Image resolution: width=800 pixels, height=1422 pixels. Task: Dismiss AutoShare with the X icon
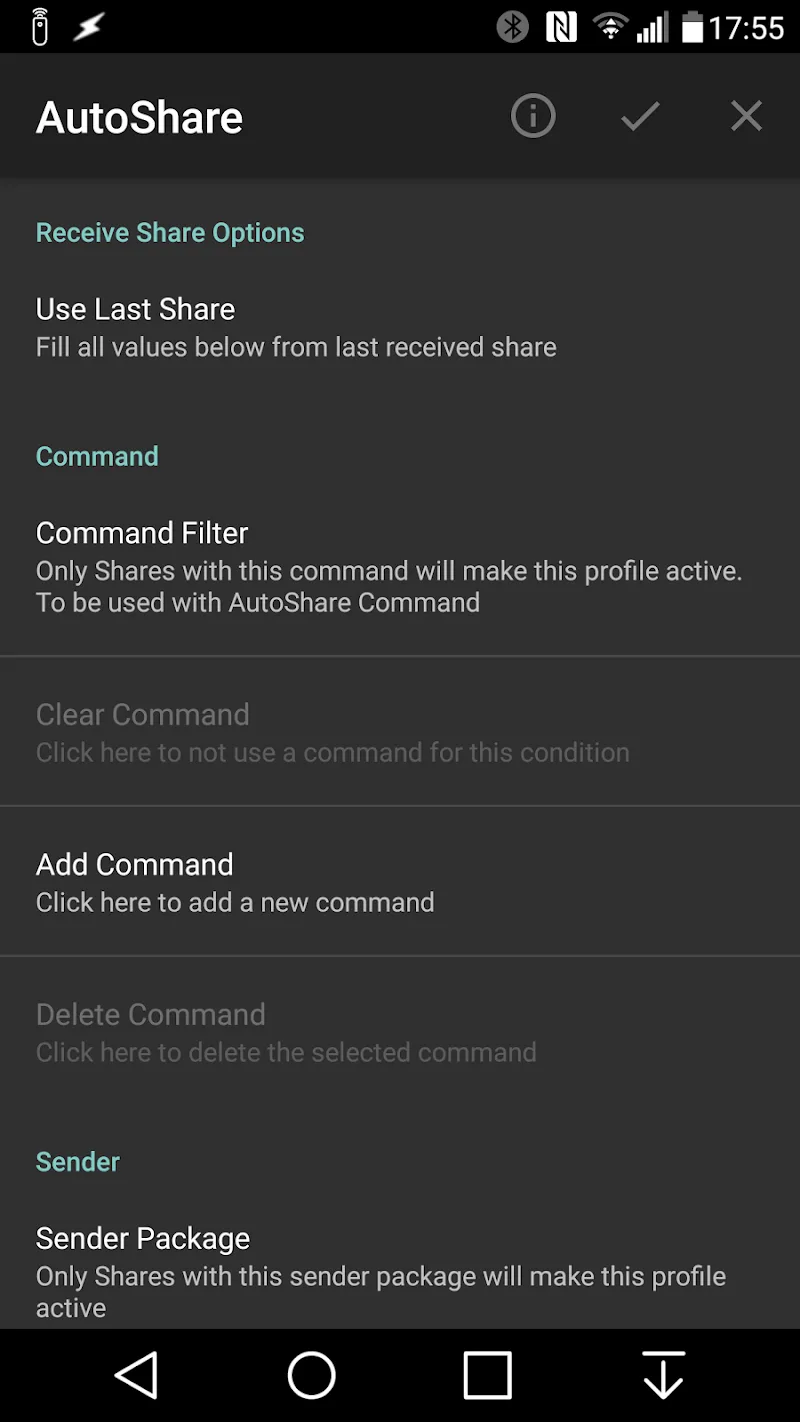[x=746, y=116]
